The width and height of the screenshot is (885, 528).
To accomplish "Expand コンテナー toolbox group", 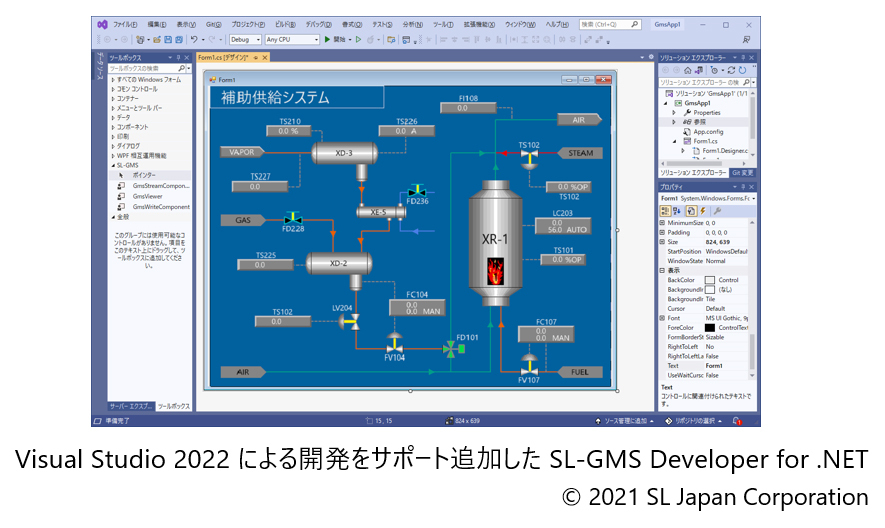I will [x=113, y=99].
